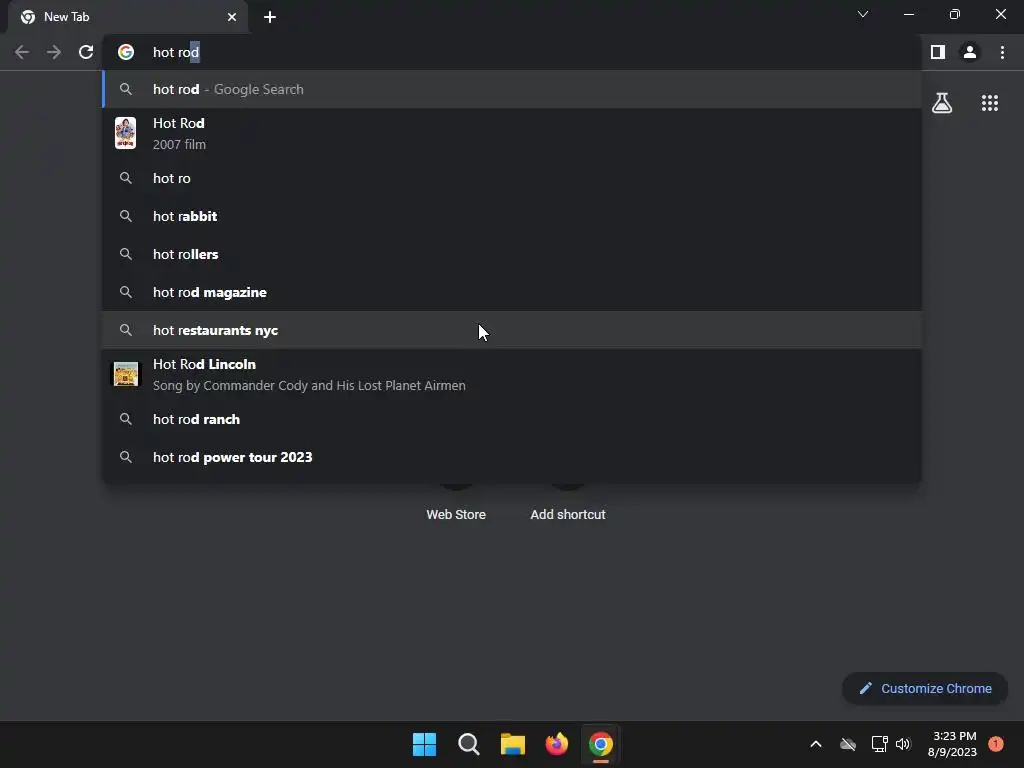Click the Google logo in the address bar
The image size is (1024, 768).
pyautogui.click(x=126, y=52)
